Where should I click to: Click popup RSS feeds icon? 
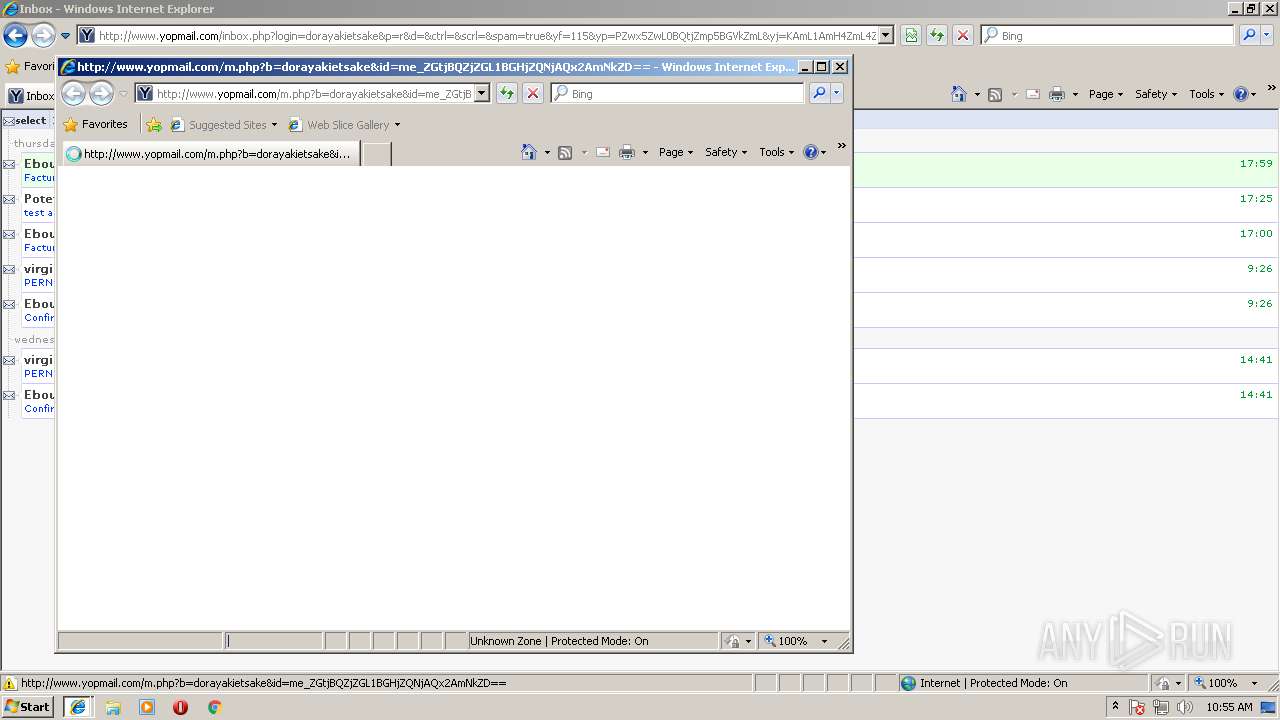tap(565, 152)
